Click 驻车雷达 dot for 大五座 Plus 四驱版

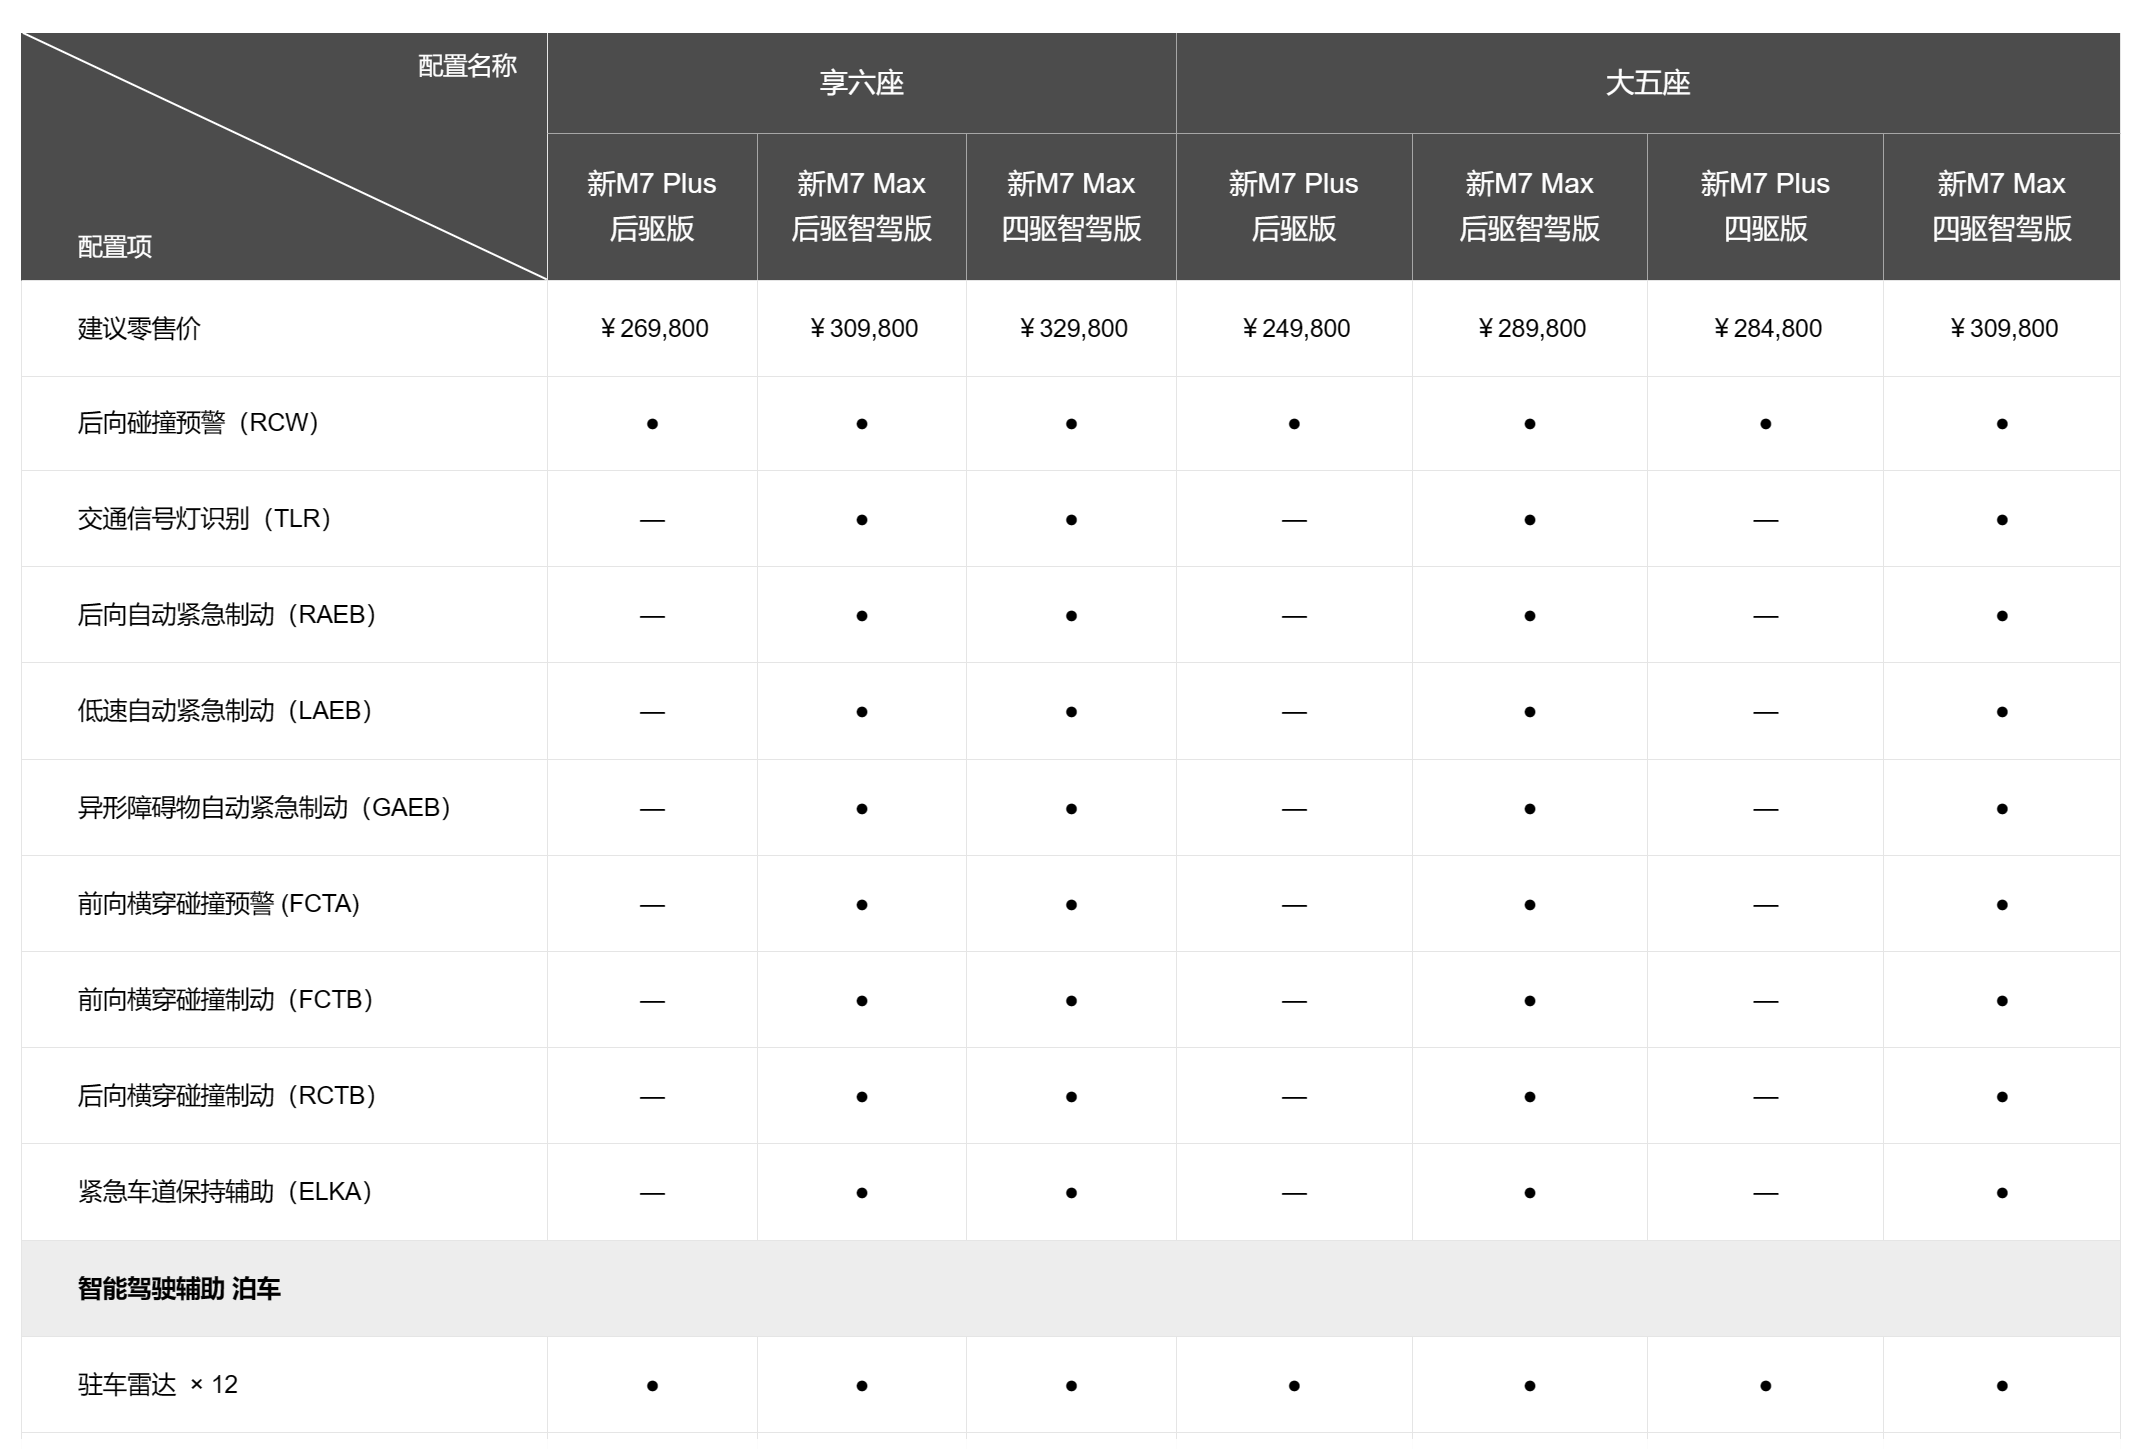1765,1386
